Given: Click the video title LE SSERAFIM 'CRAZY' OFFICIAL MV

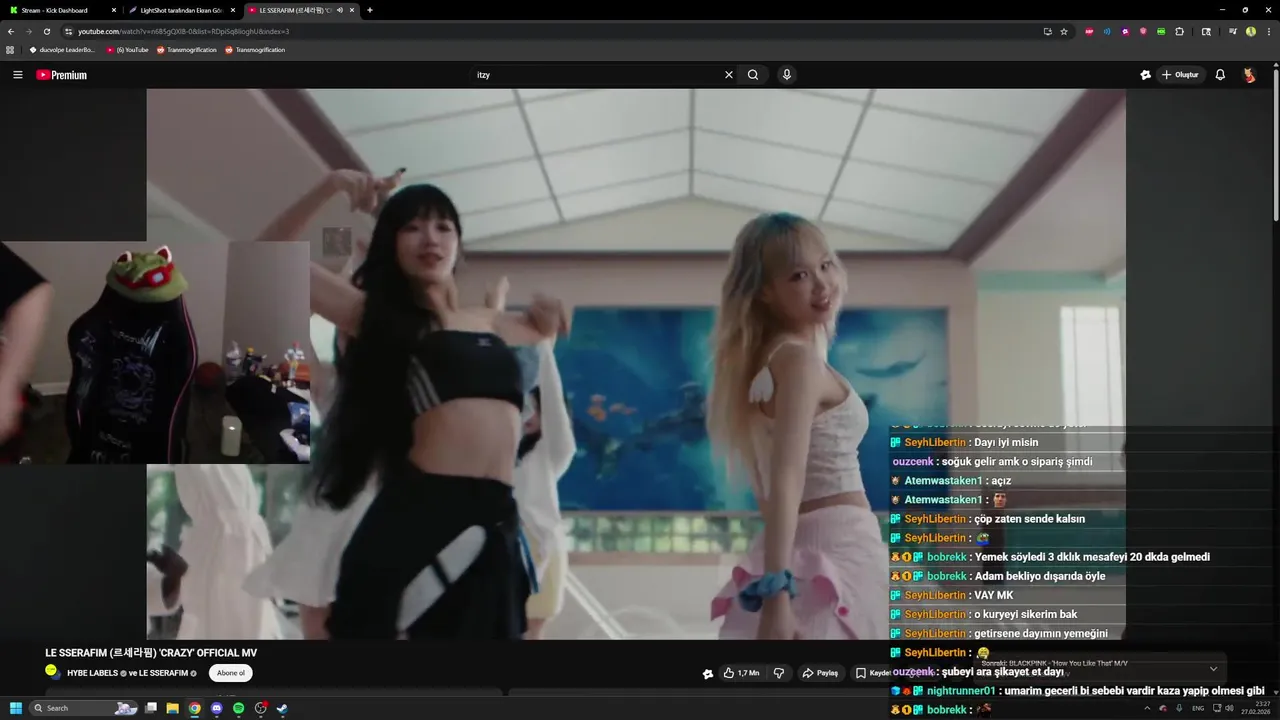Looking at the screenshot, I should 151,653.
